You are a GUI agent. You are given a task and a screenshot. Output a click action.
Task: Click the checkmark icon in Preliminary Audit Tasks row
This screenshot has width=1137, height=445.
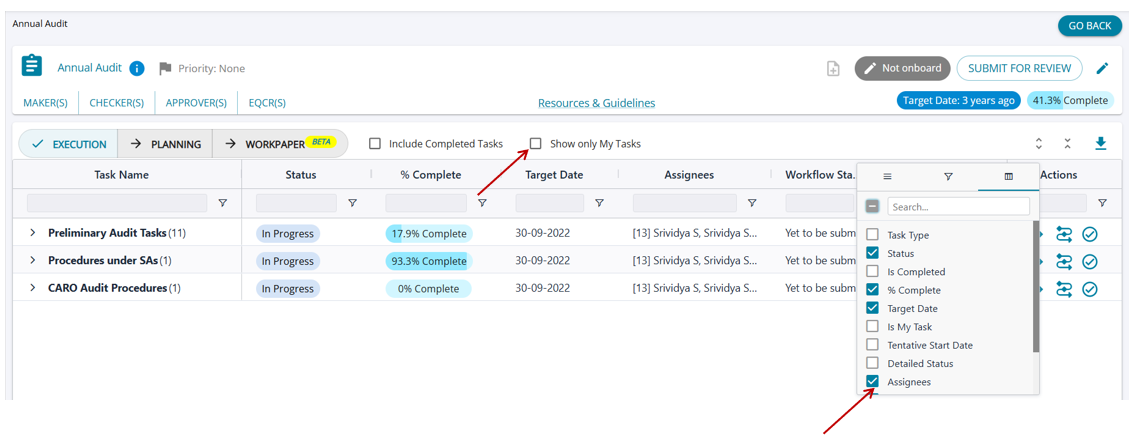(1090, 234)
